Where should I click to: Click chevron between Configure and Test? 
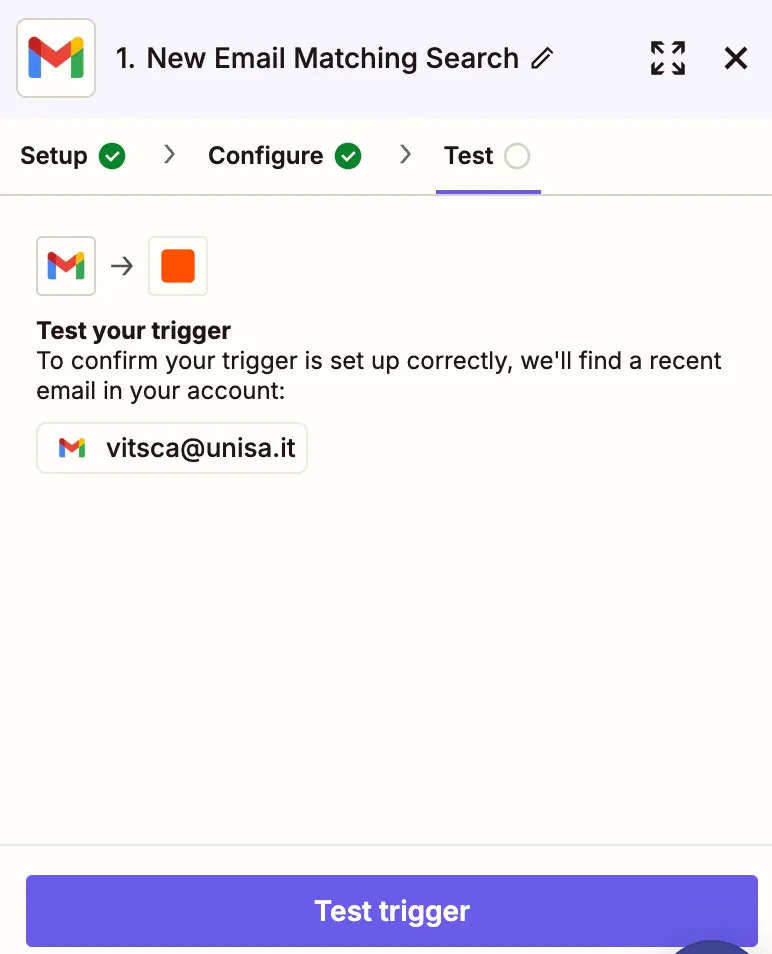(406, 155)
